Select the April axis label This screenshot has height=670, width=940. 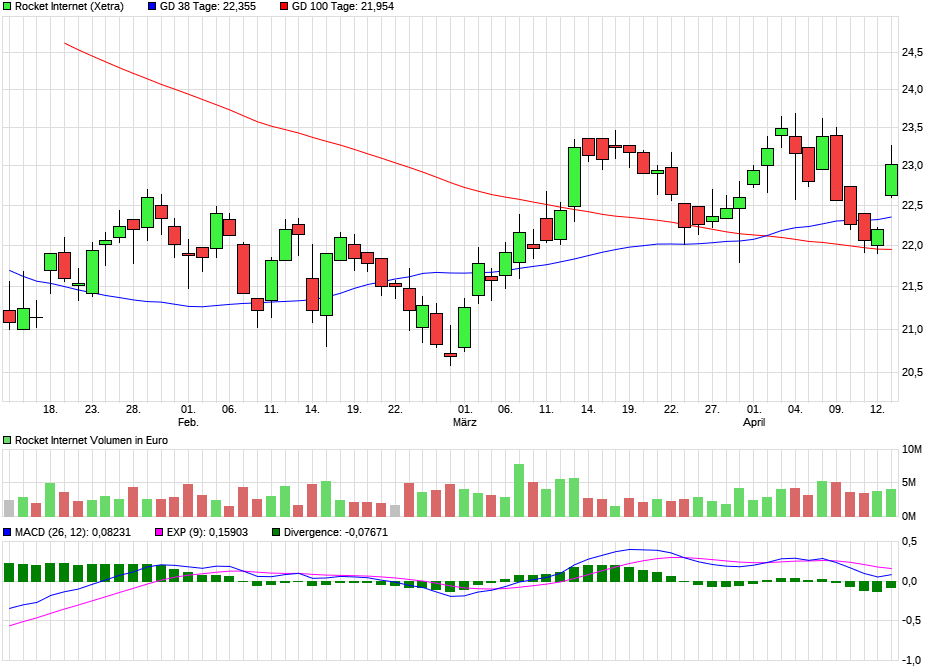click(x=755, y=422)
